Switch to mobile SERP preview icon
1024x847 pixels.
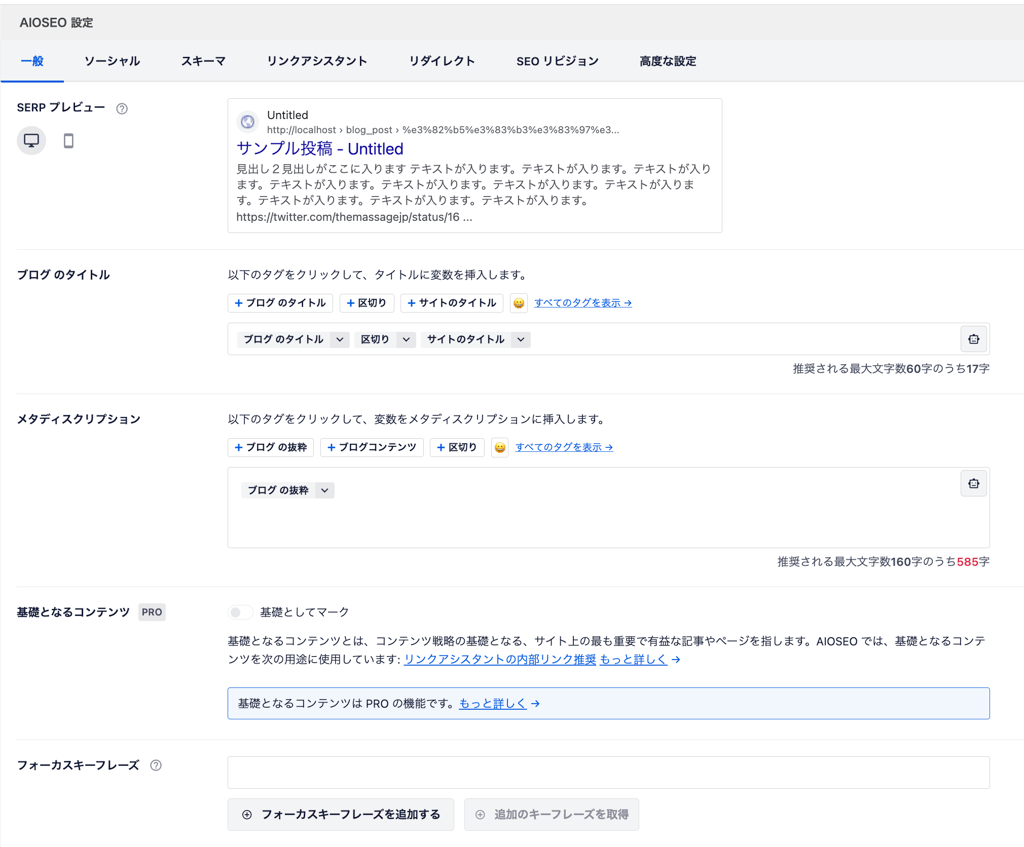[x=69, y=140]
